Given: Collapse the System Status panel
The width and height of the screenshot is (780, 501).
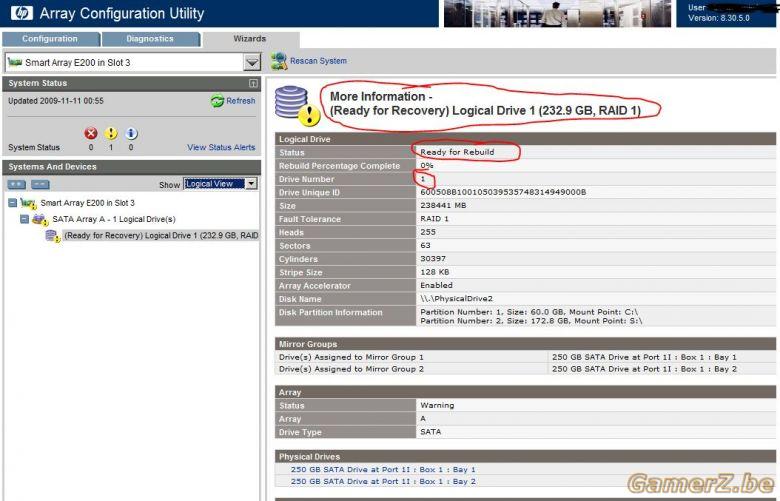Looking at the screenshot, I should coord(253,83).
